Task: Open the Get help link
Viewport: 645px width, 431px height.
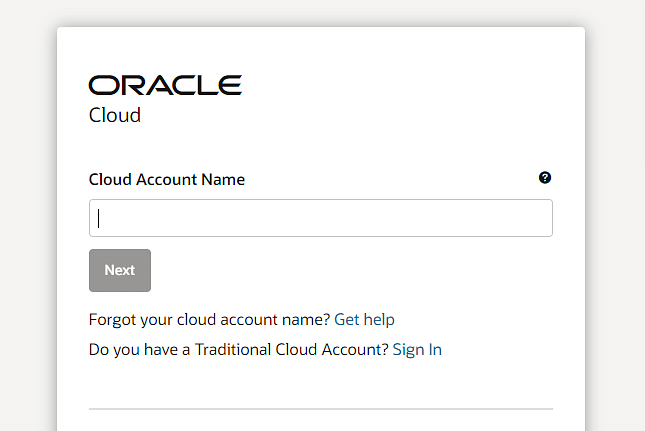Action: (364, 320)
